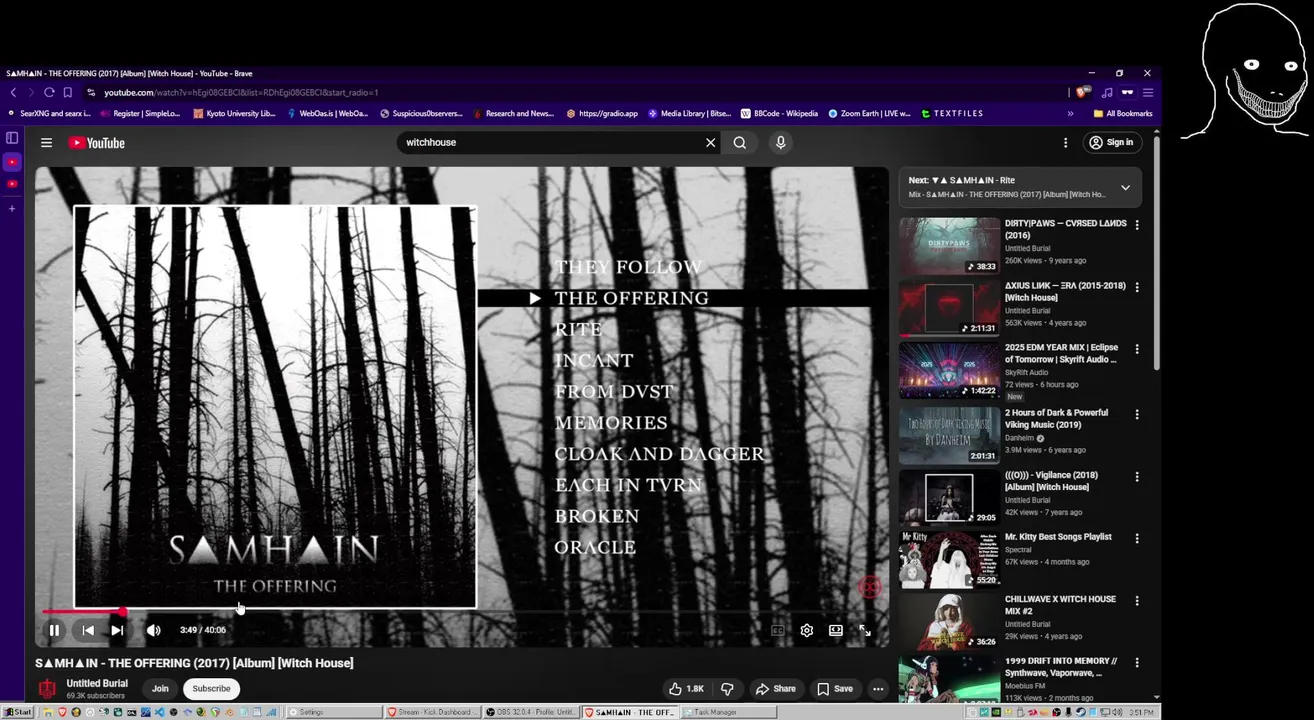Bookmark this page in Brave
1314x720 pixels.
pyautogui.click(x=68, y=92)
